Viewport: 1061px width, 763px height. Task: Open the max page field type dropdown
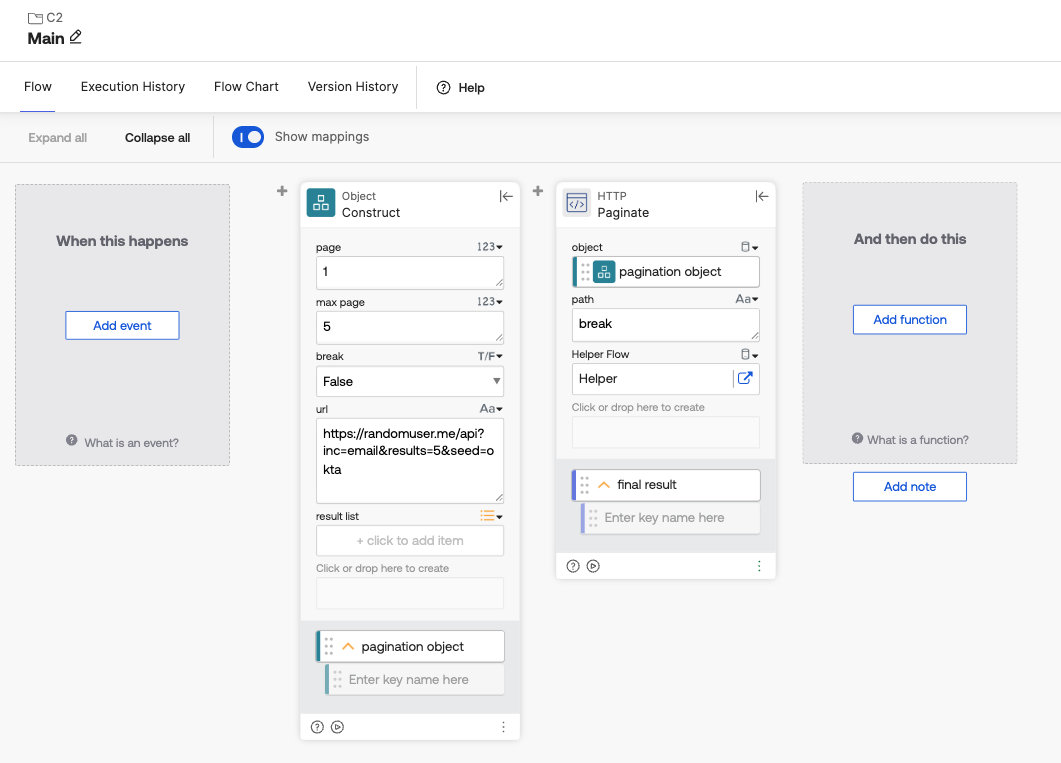point(489,302)
